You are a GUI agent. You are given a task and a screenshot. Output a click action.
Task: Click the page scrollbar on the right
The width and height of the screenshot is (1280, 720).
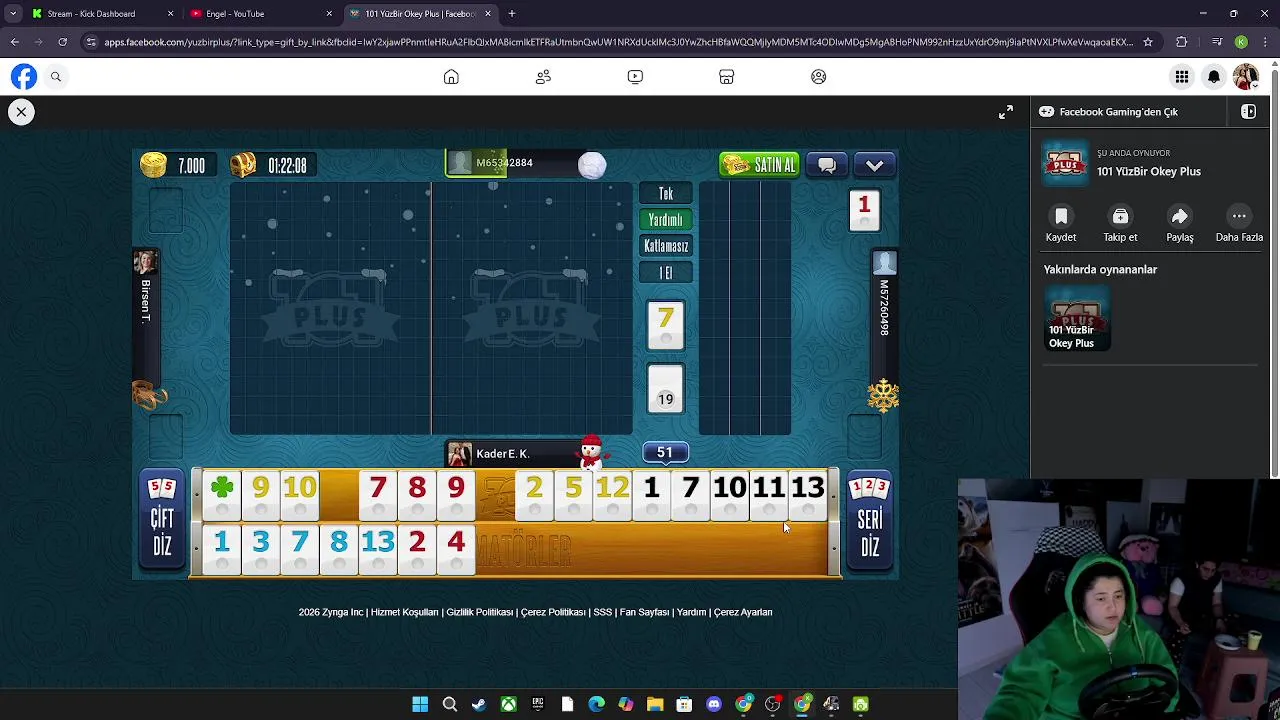click(1274, 270)
